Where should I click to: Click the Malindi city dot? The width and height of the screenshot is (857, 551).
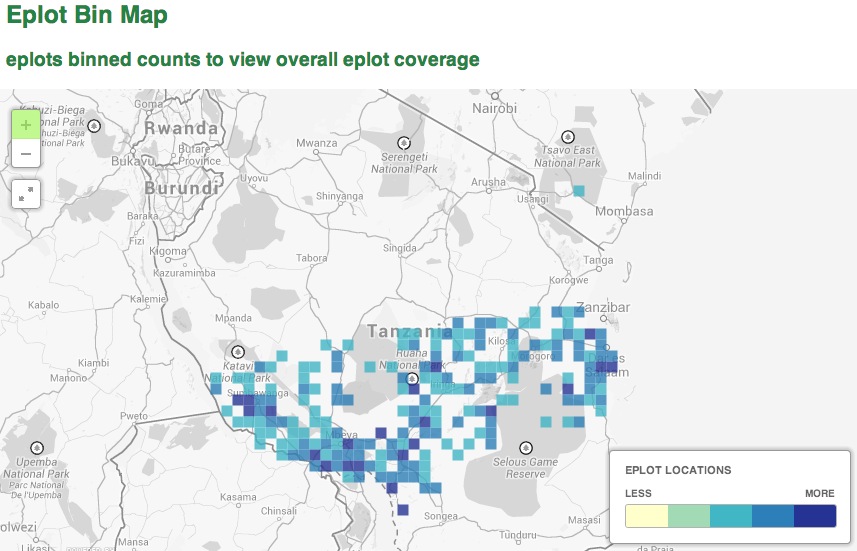(x=645, y=184)
